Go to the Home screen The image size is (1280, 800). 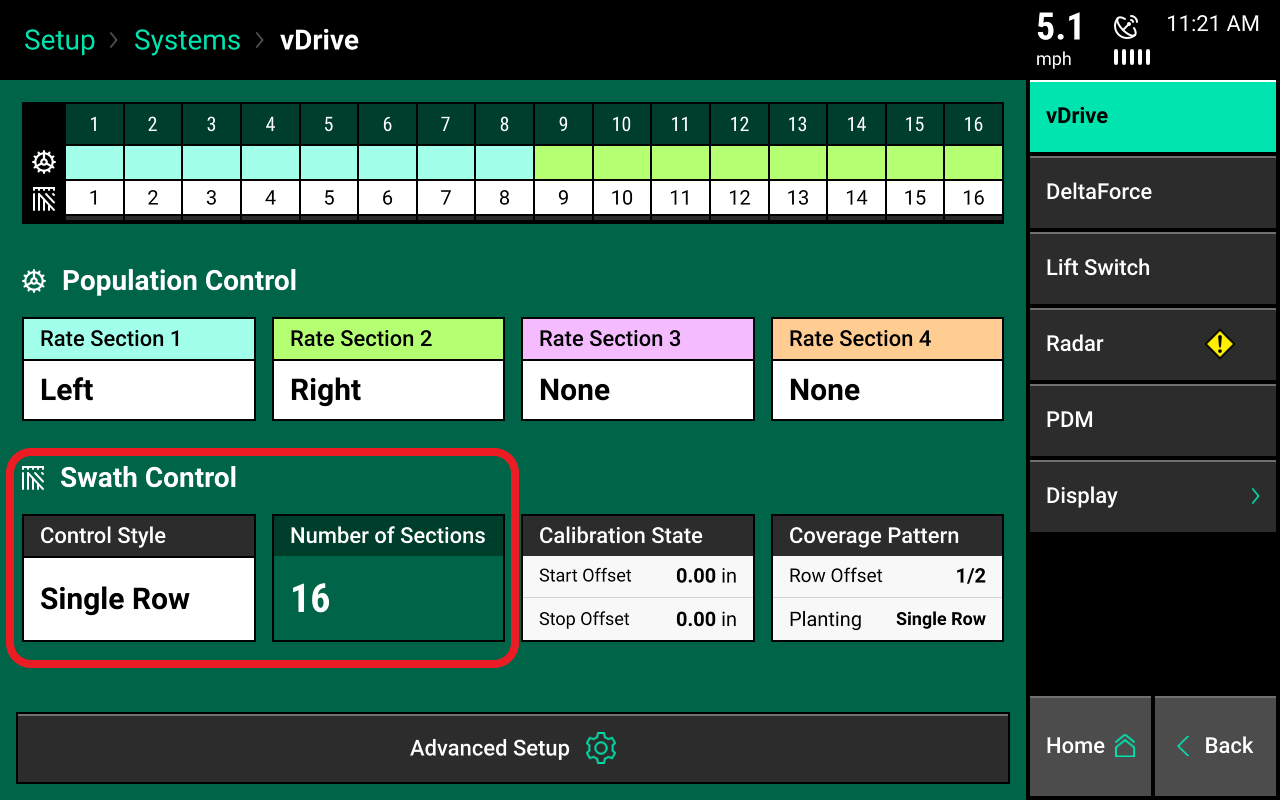click(1090, 746)
